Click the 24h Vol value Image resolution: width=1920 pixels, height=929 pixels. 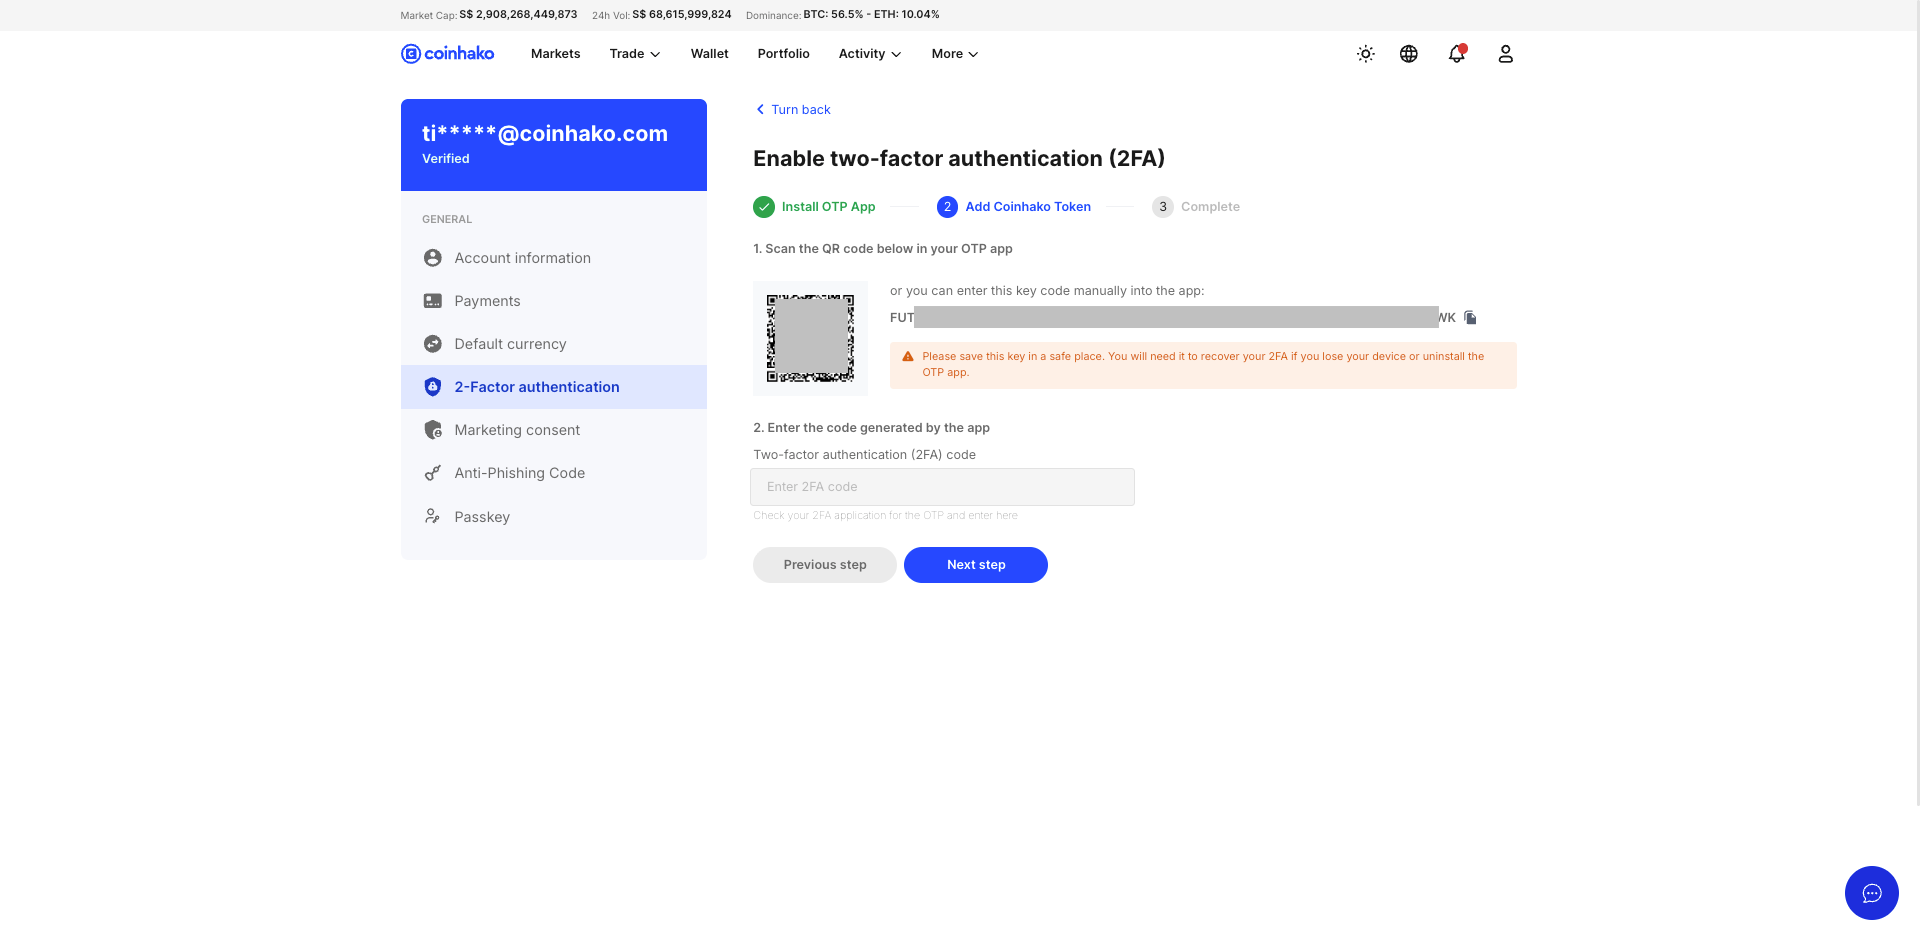point(682,15)
